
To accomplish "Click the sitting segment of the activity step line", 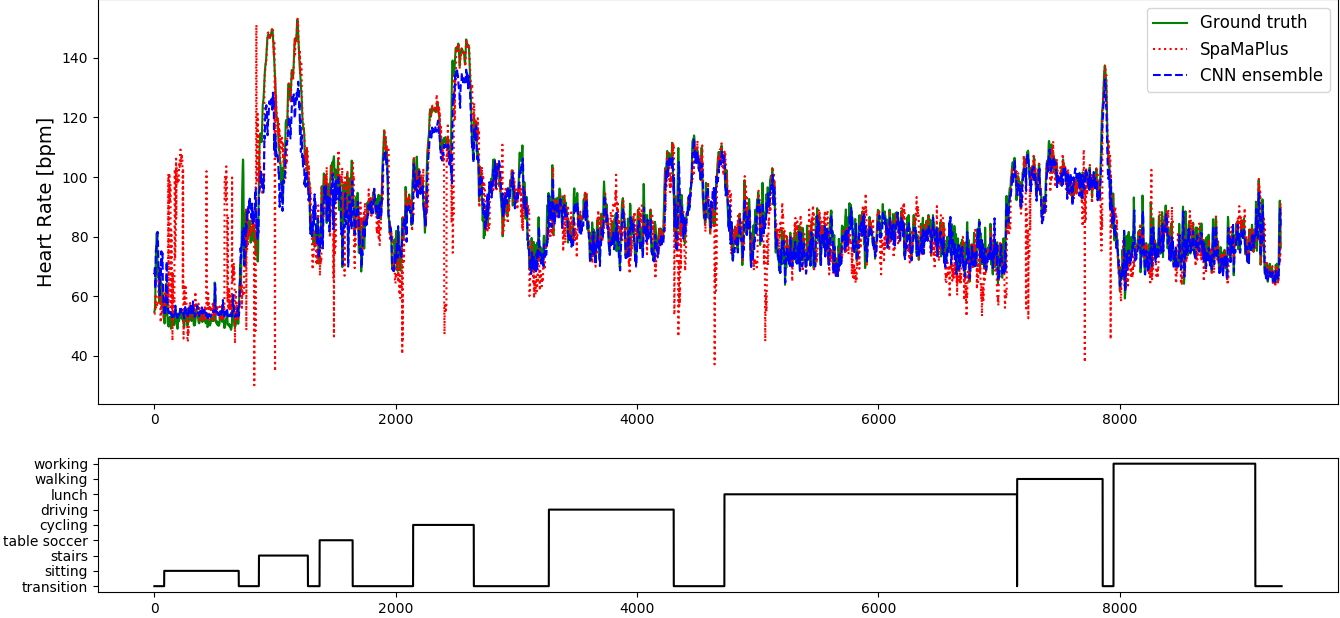I will click(201, 571).
